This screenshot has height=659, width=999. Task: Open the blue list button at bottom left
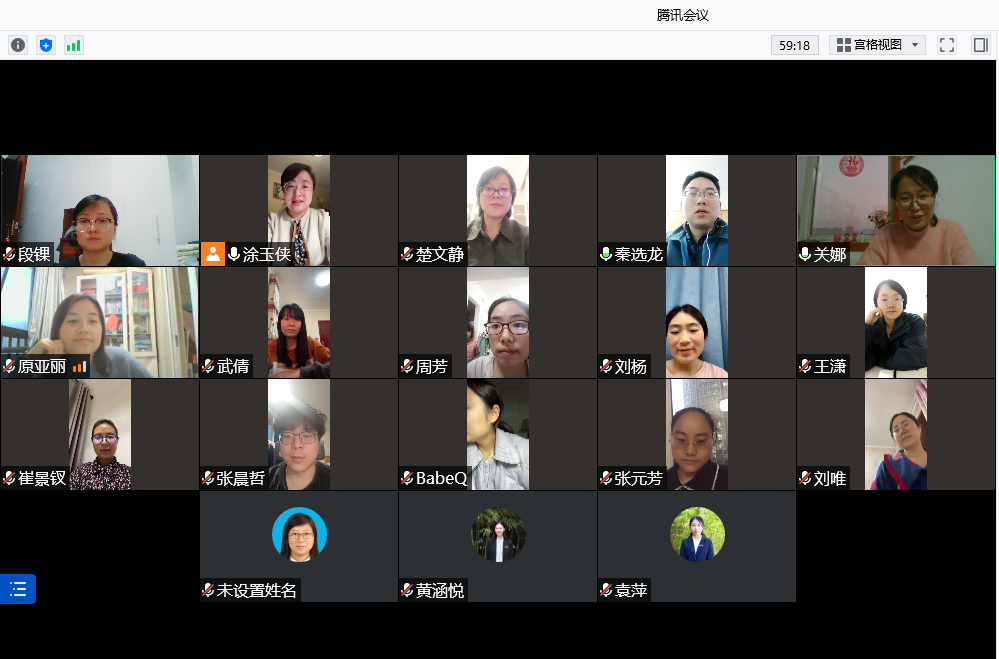coord(18,589)
